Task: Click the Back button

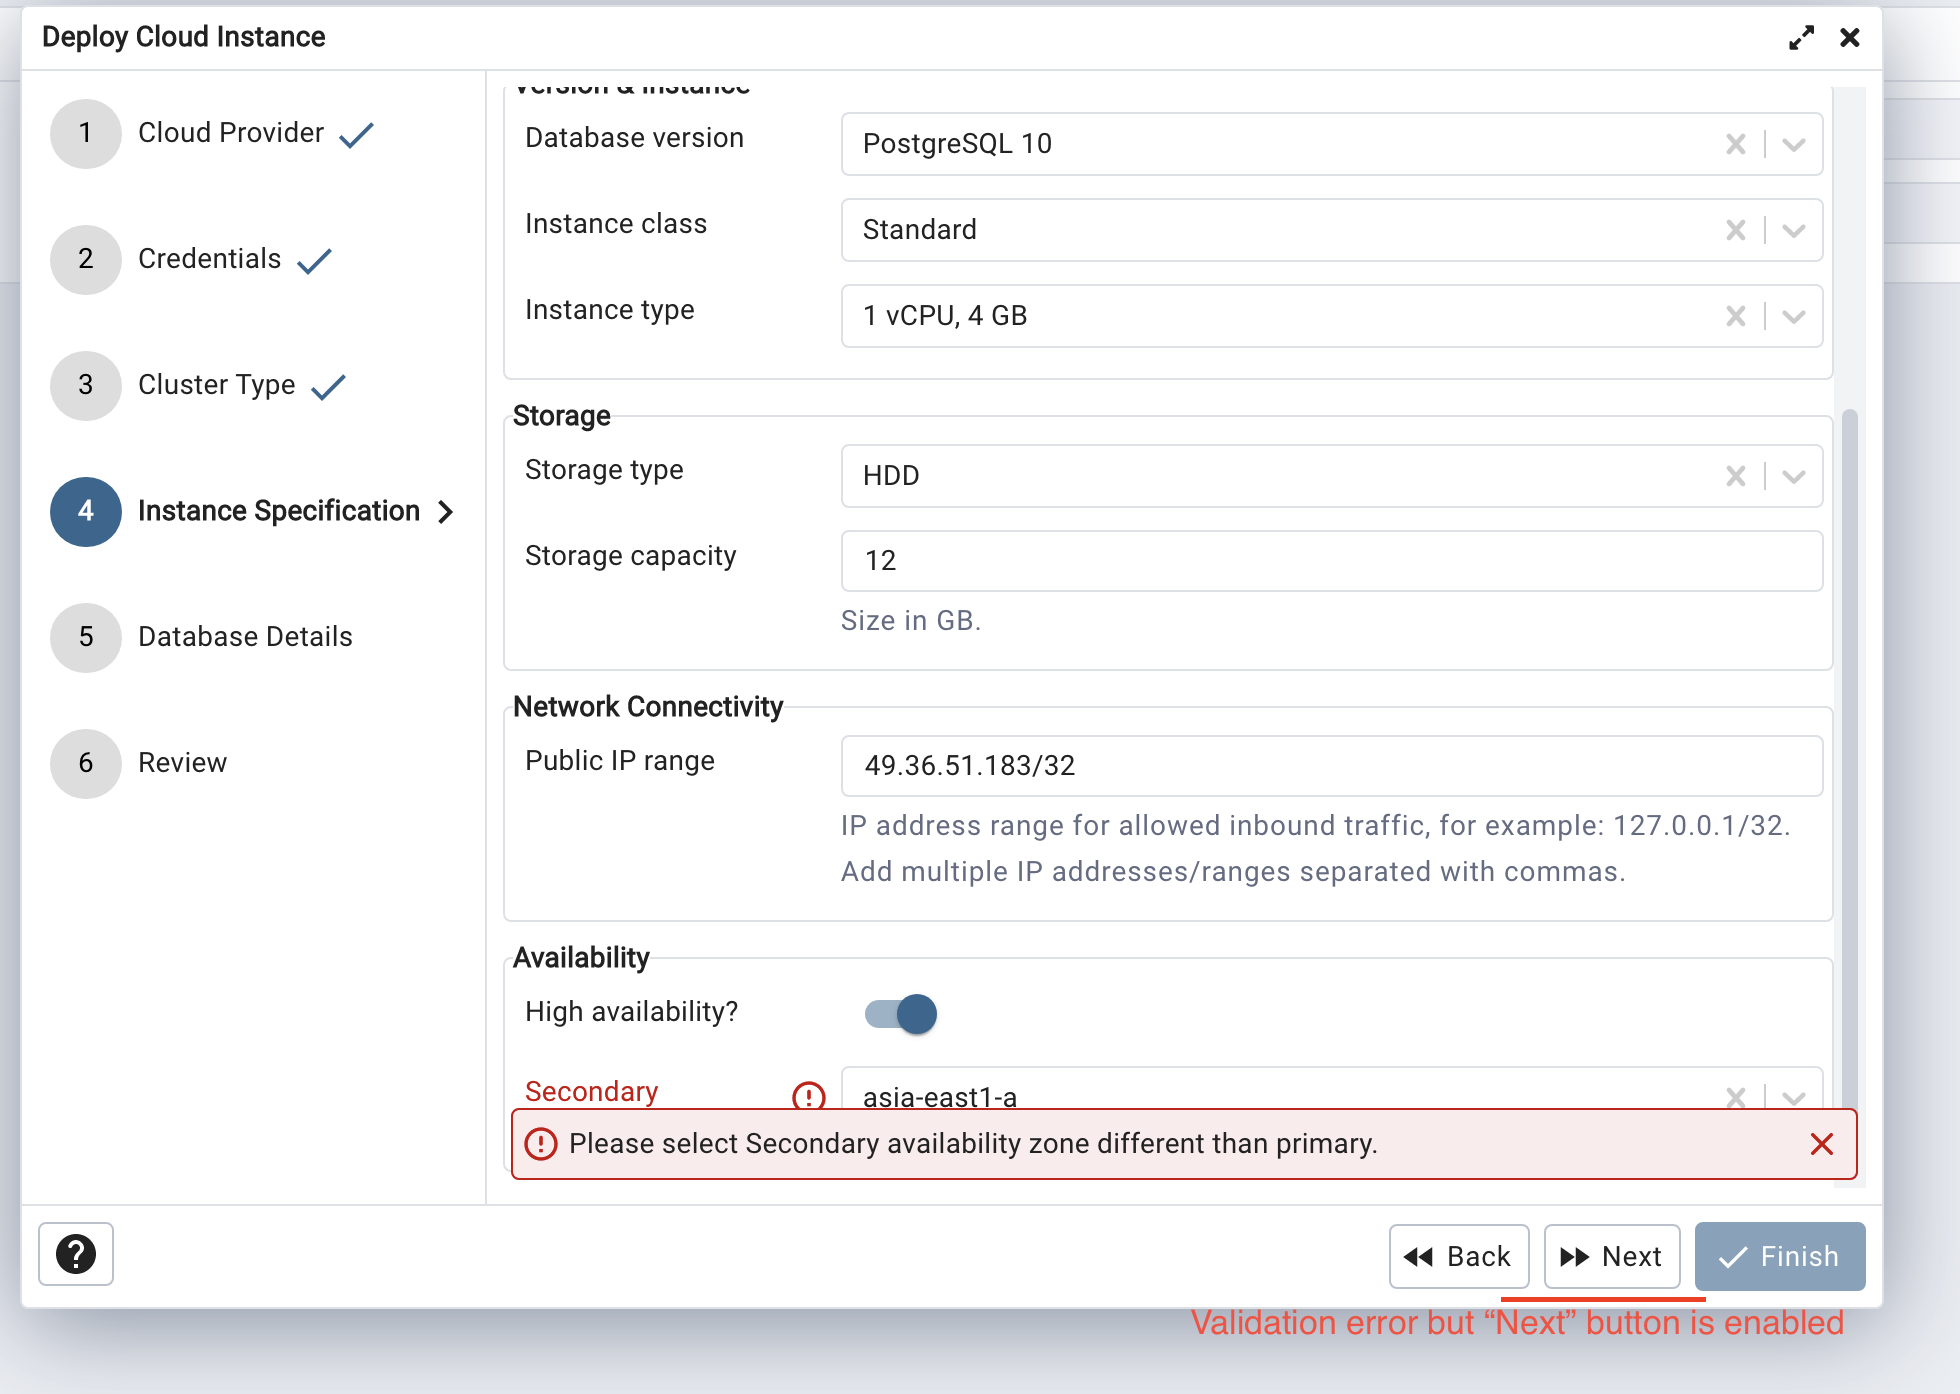Action: pos(1459,1256)
